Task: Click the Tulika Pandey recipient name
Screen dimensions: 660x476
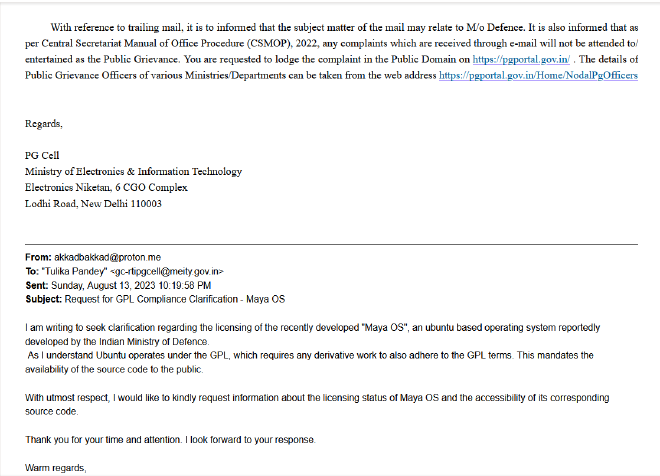Action: 75,271
